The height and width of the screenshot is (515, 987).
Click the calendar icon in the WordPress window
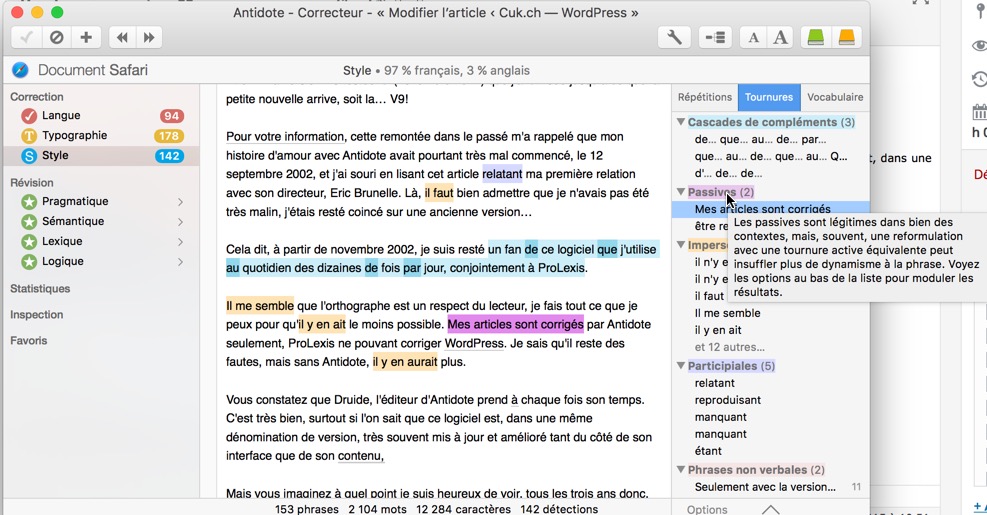point(979,113)
